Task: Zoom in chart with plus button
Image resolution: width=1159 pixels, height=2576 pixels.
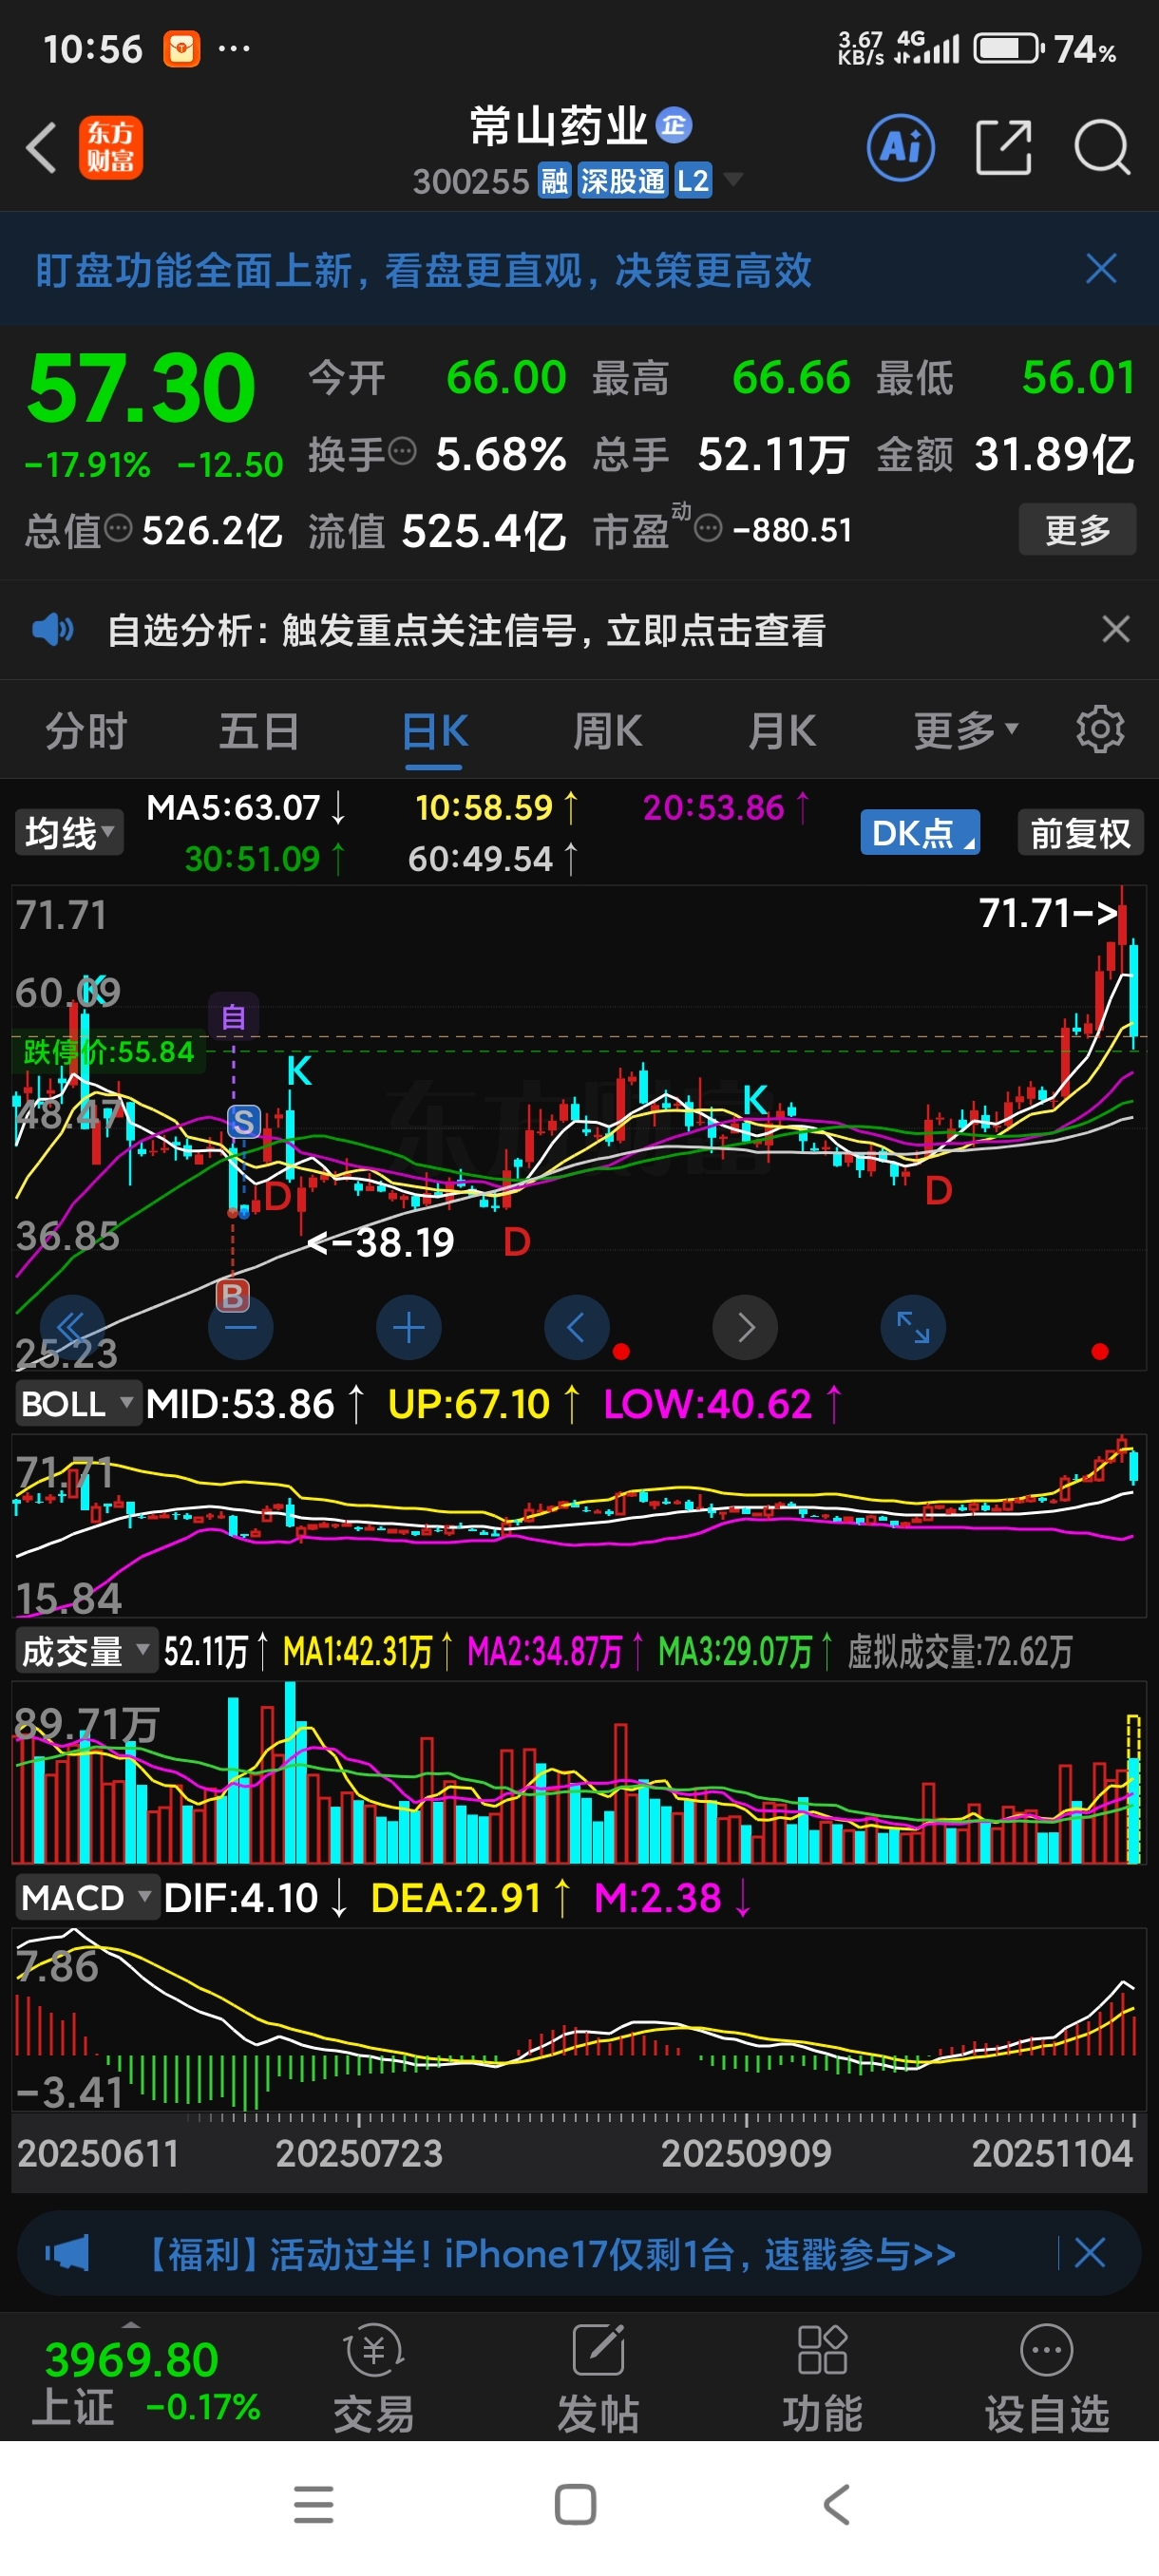Action: pyautogui.click(x=408, y=1327)
